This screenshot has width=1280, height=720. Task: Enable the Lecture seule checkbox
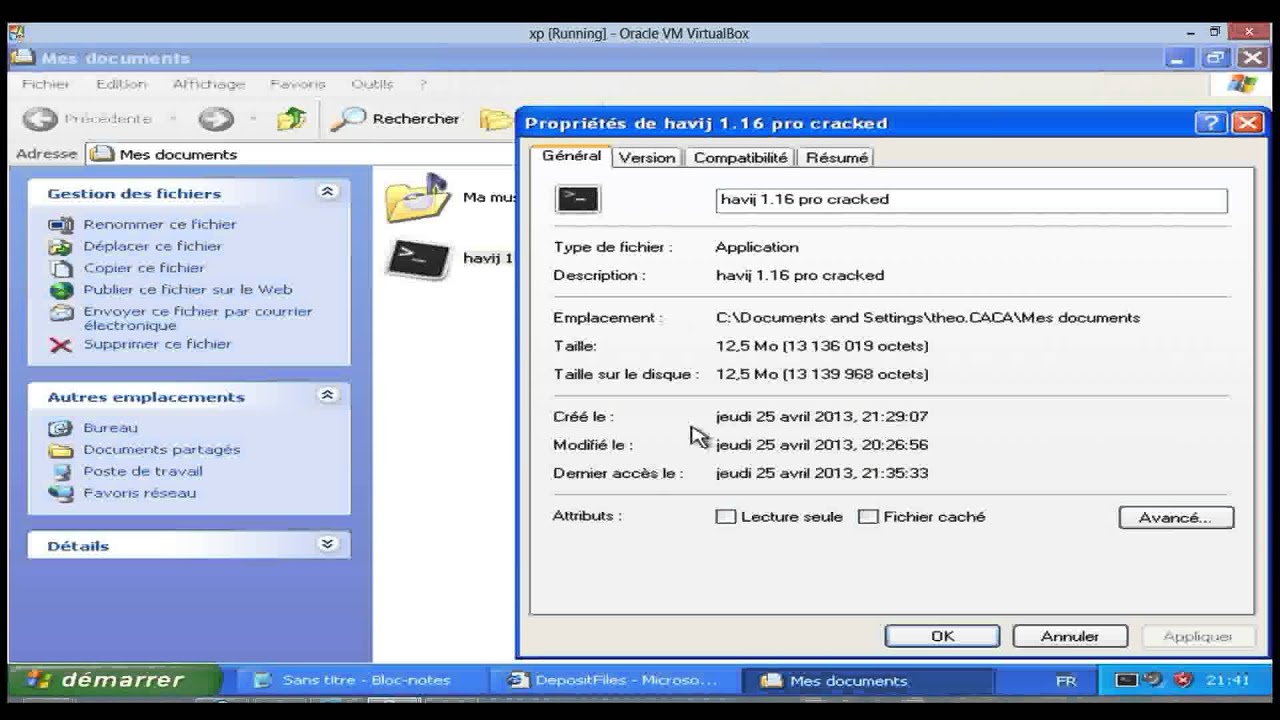coord(726,517)
